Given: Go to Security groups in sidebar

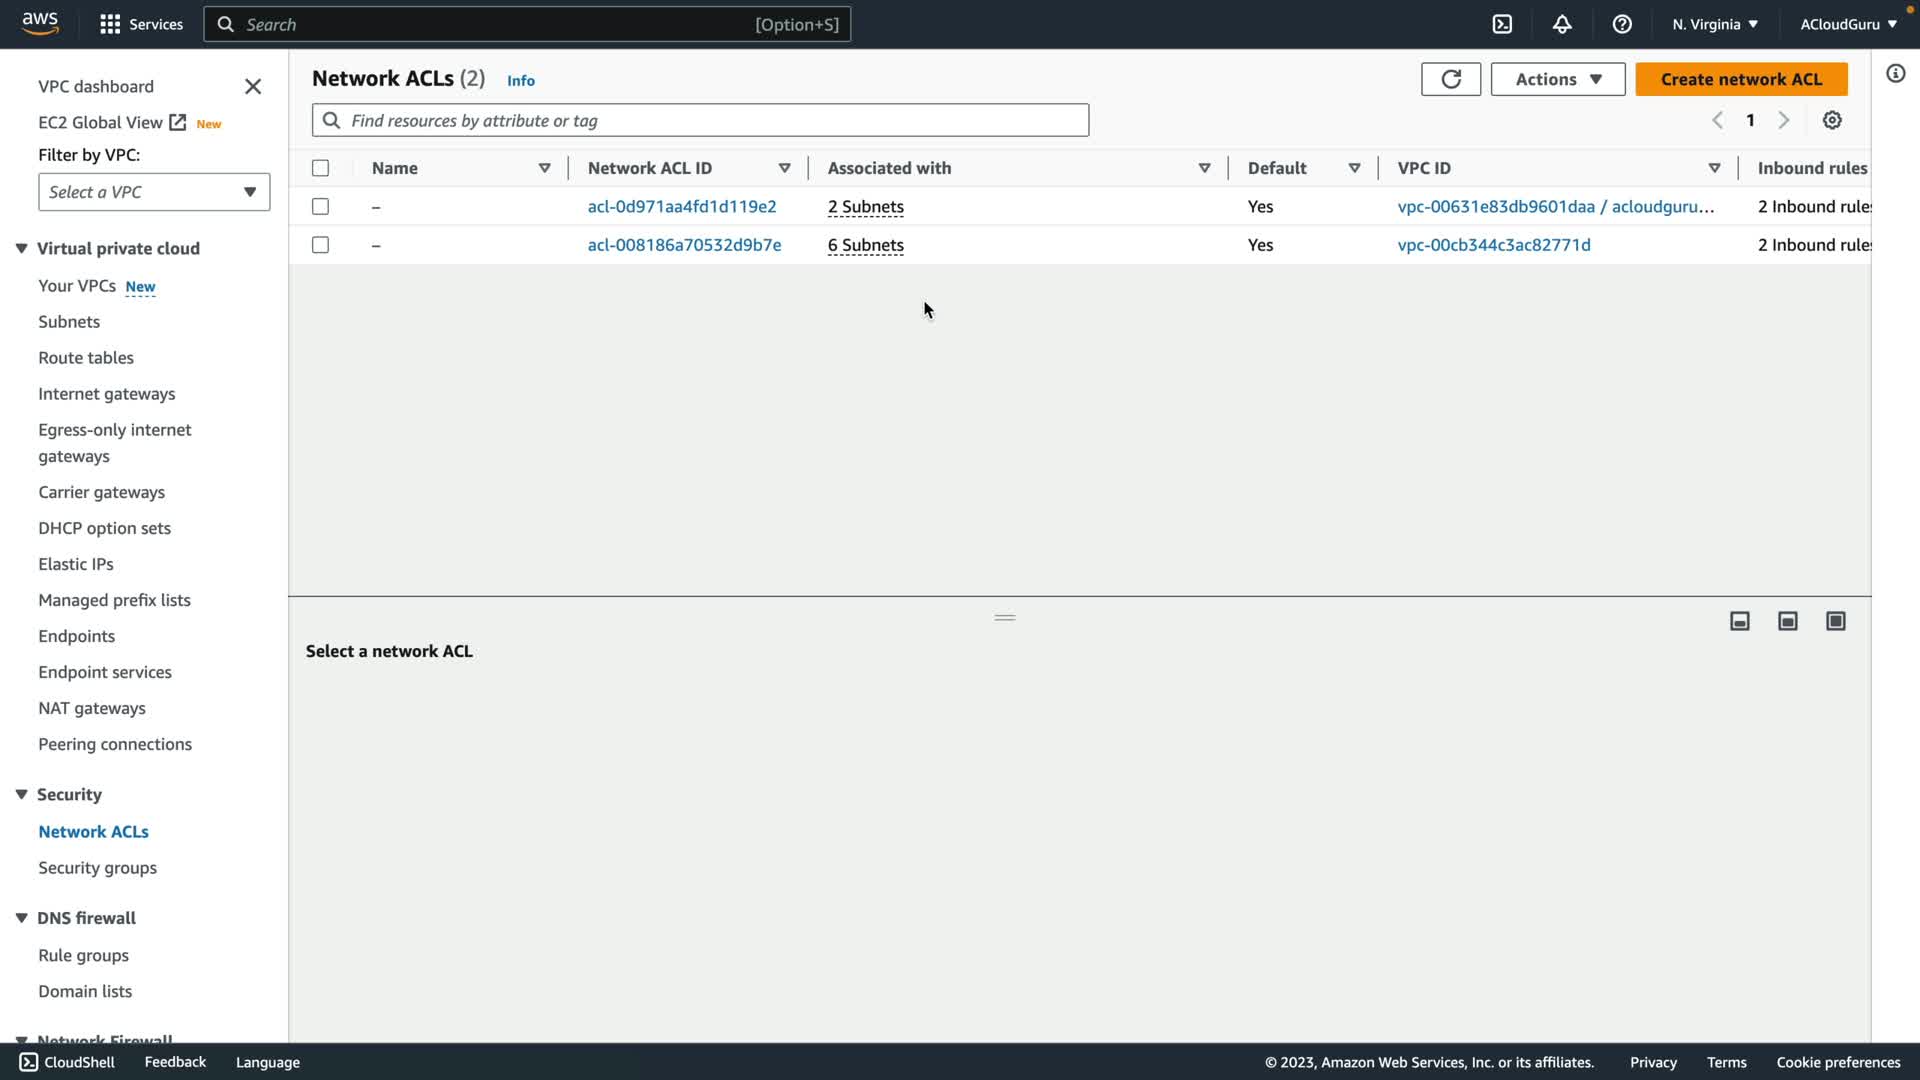Looking at the screenshot, I should pos(97,868).
